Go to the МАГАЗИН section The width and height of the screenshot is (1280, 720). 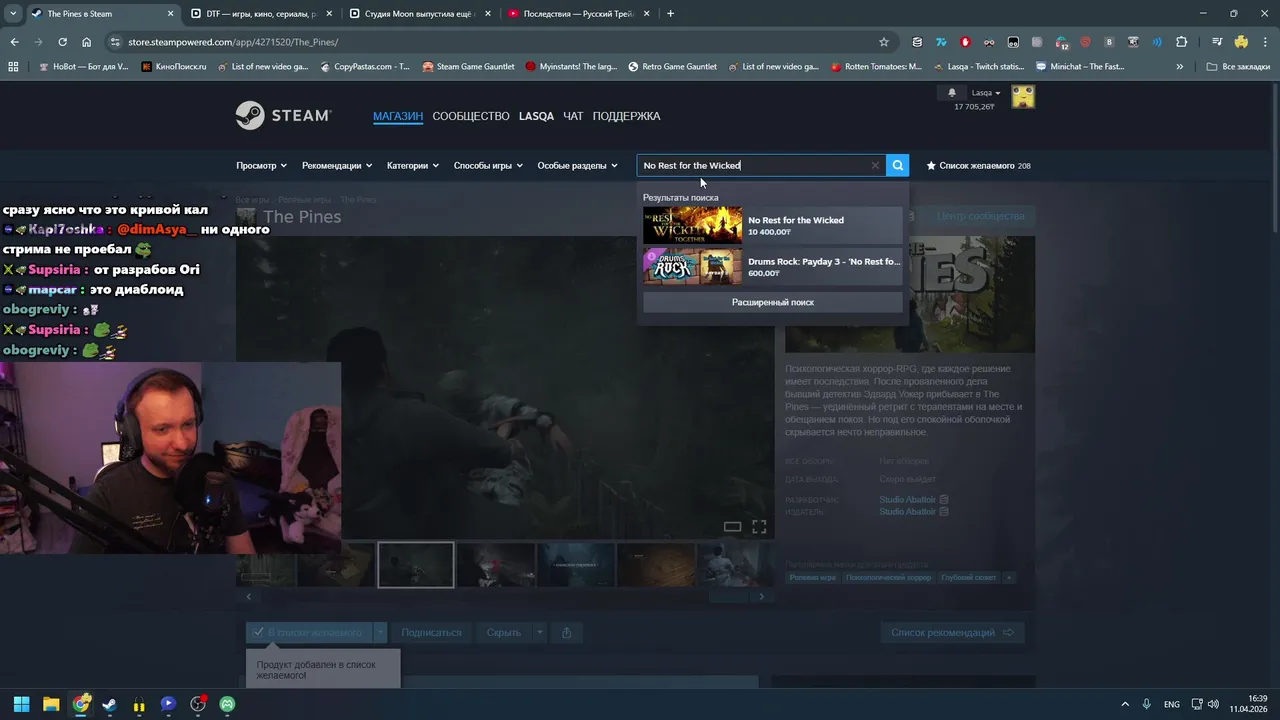[398, 116]
